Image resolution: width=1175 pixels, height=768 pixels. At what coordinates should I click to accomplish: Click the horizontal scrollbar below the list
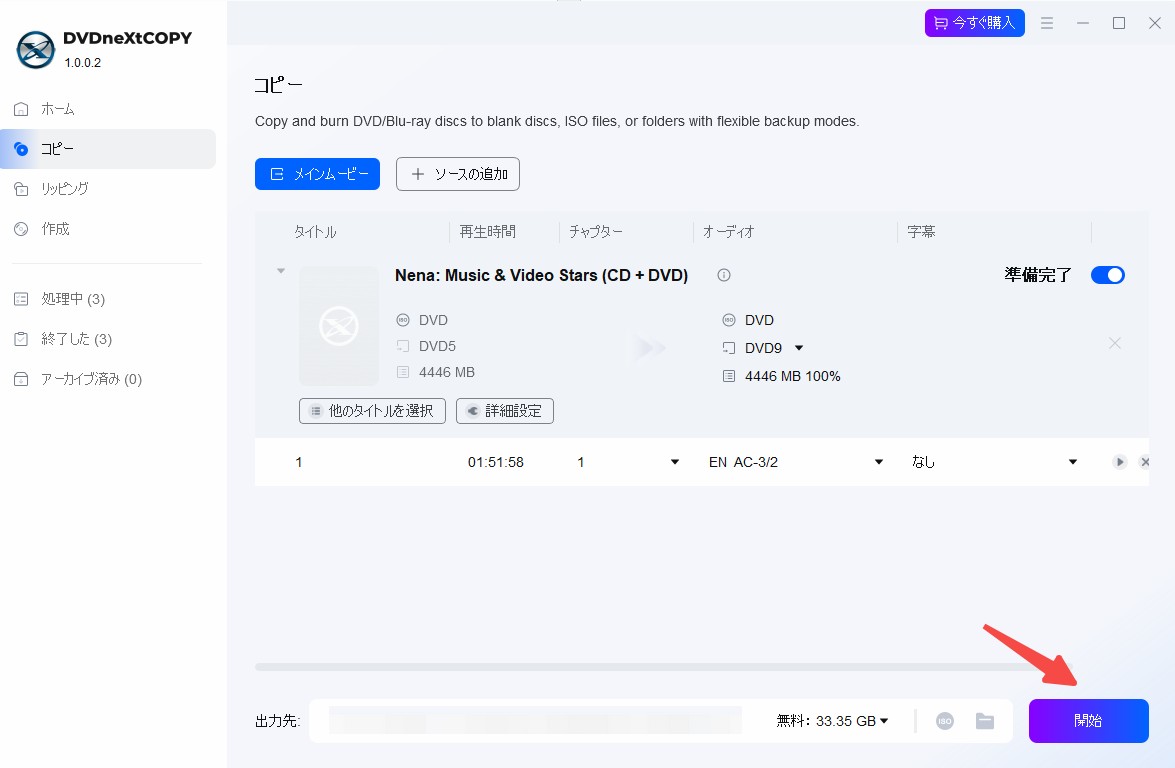coord(663,667)
